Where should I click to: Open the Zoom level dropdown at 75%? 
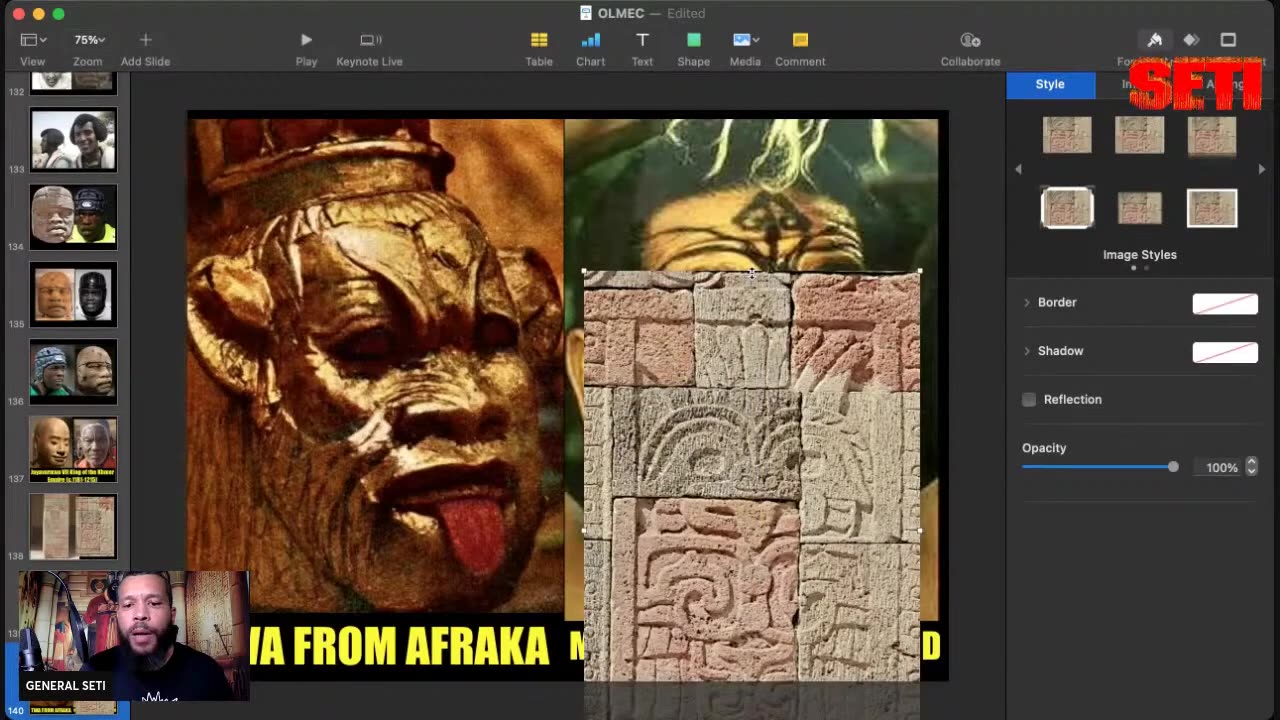point(89,40)
